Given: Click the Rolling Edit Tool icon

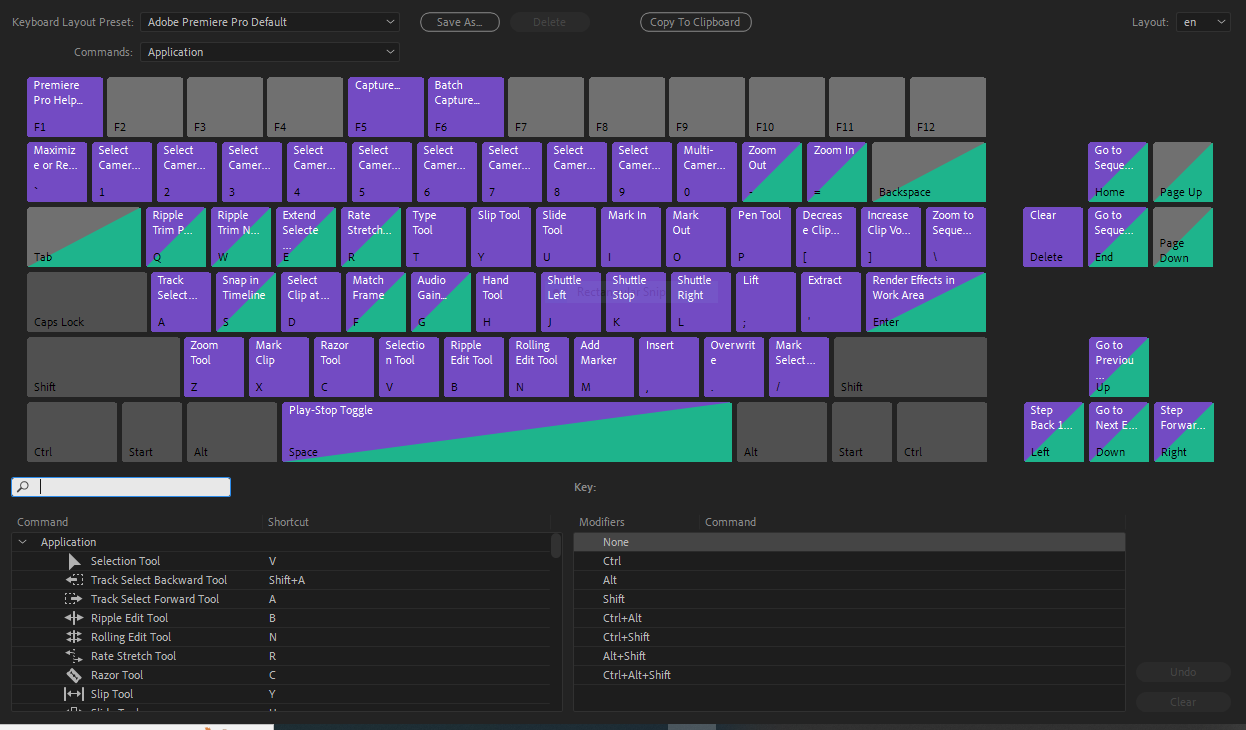Looking at the screenshot, I should 74,637.
